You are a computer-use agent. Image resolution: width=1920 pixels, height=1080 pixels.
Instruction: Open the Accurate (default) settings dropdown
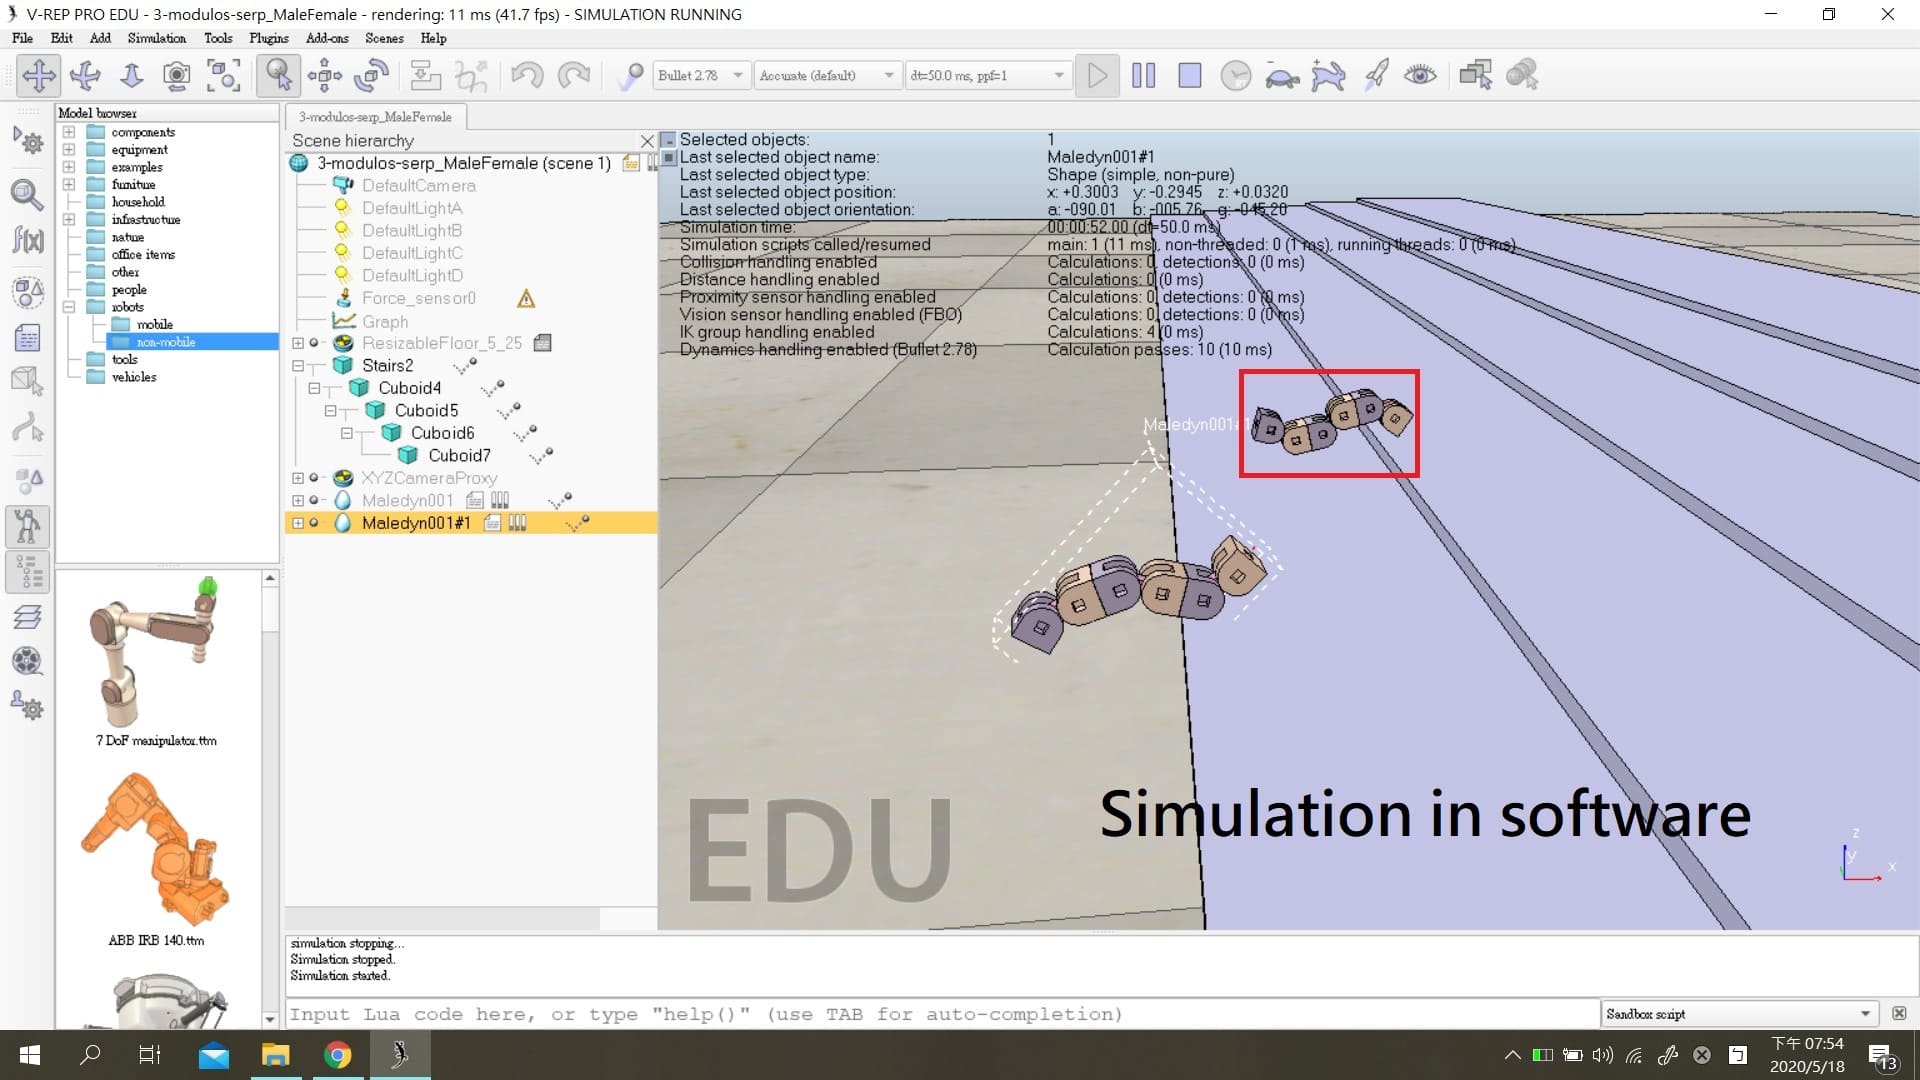827,75
